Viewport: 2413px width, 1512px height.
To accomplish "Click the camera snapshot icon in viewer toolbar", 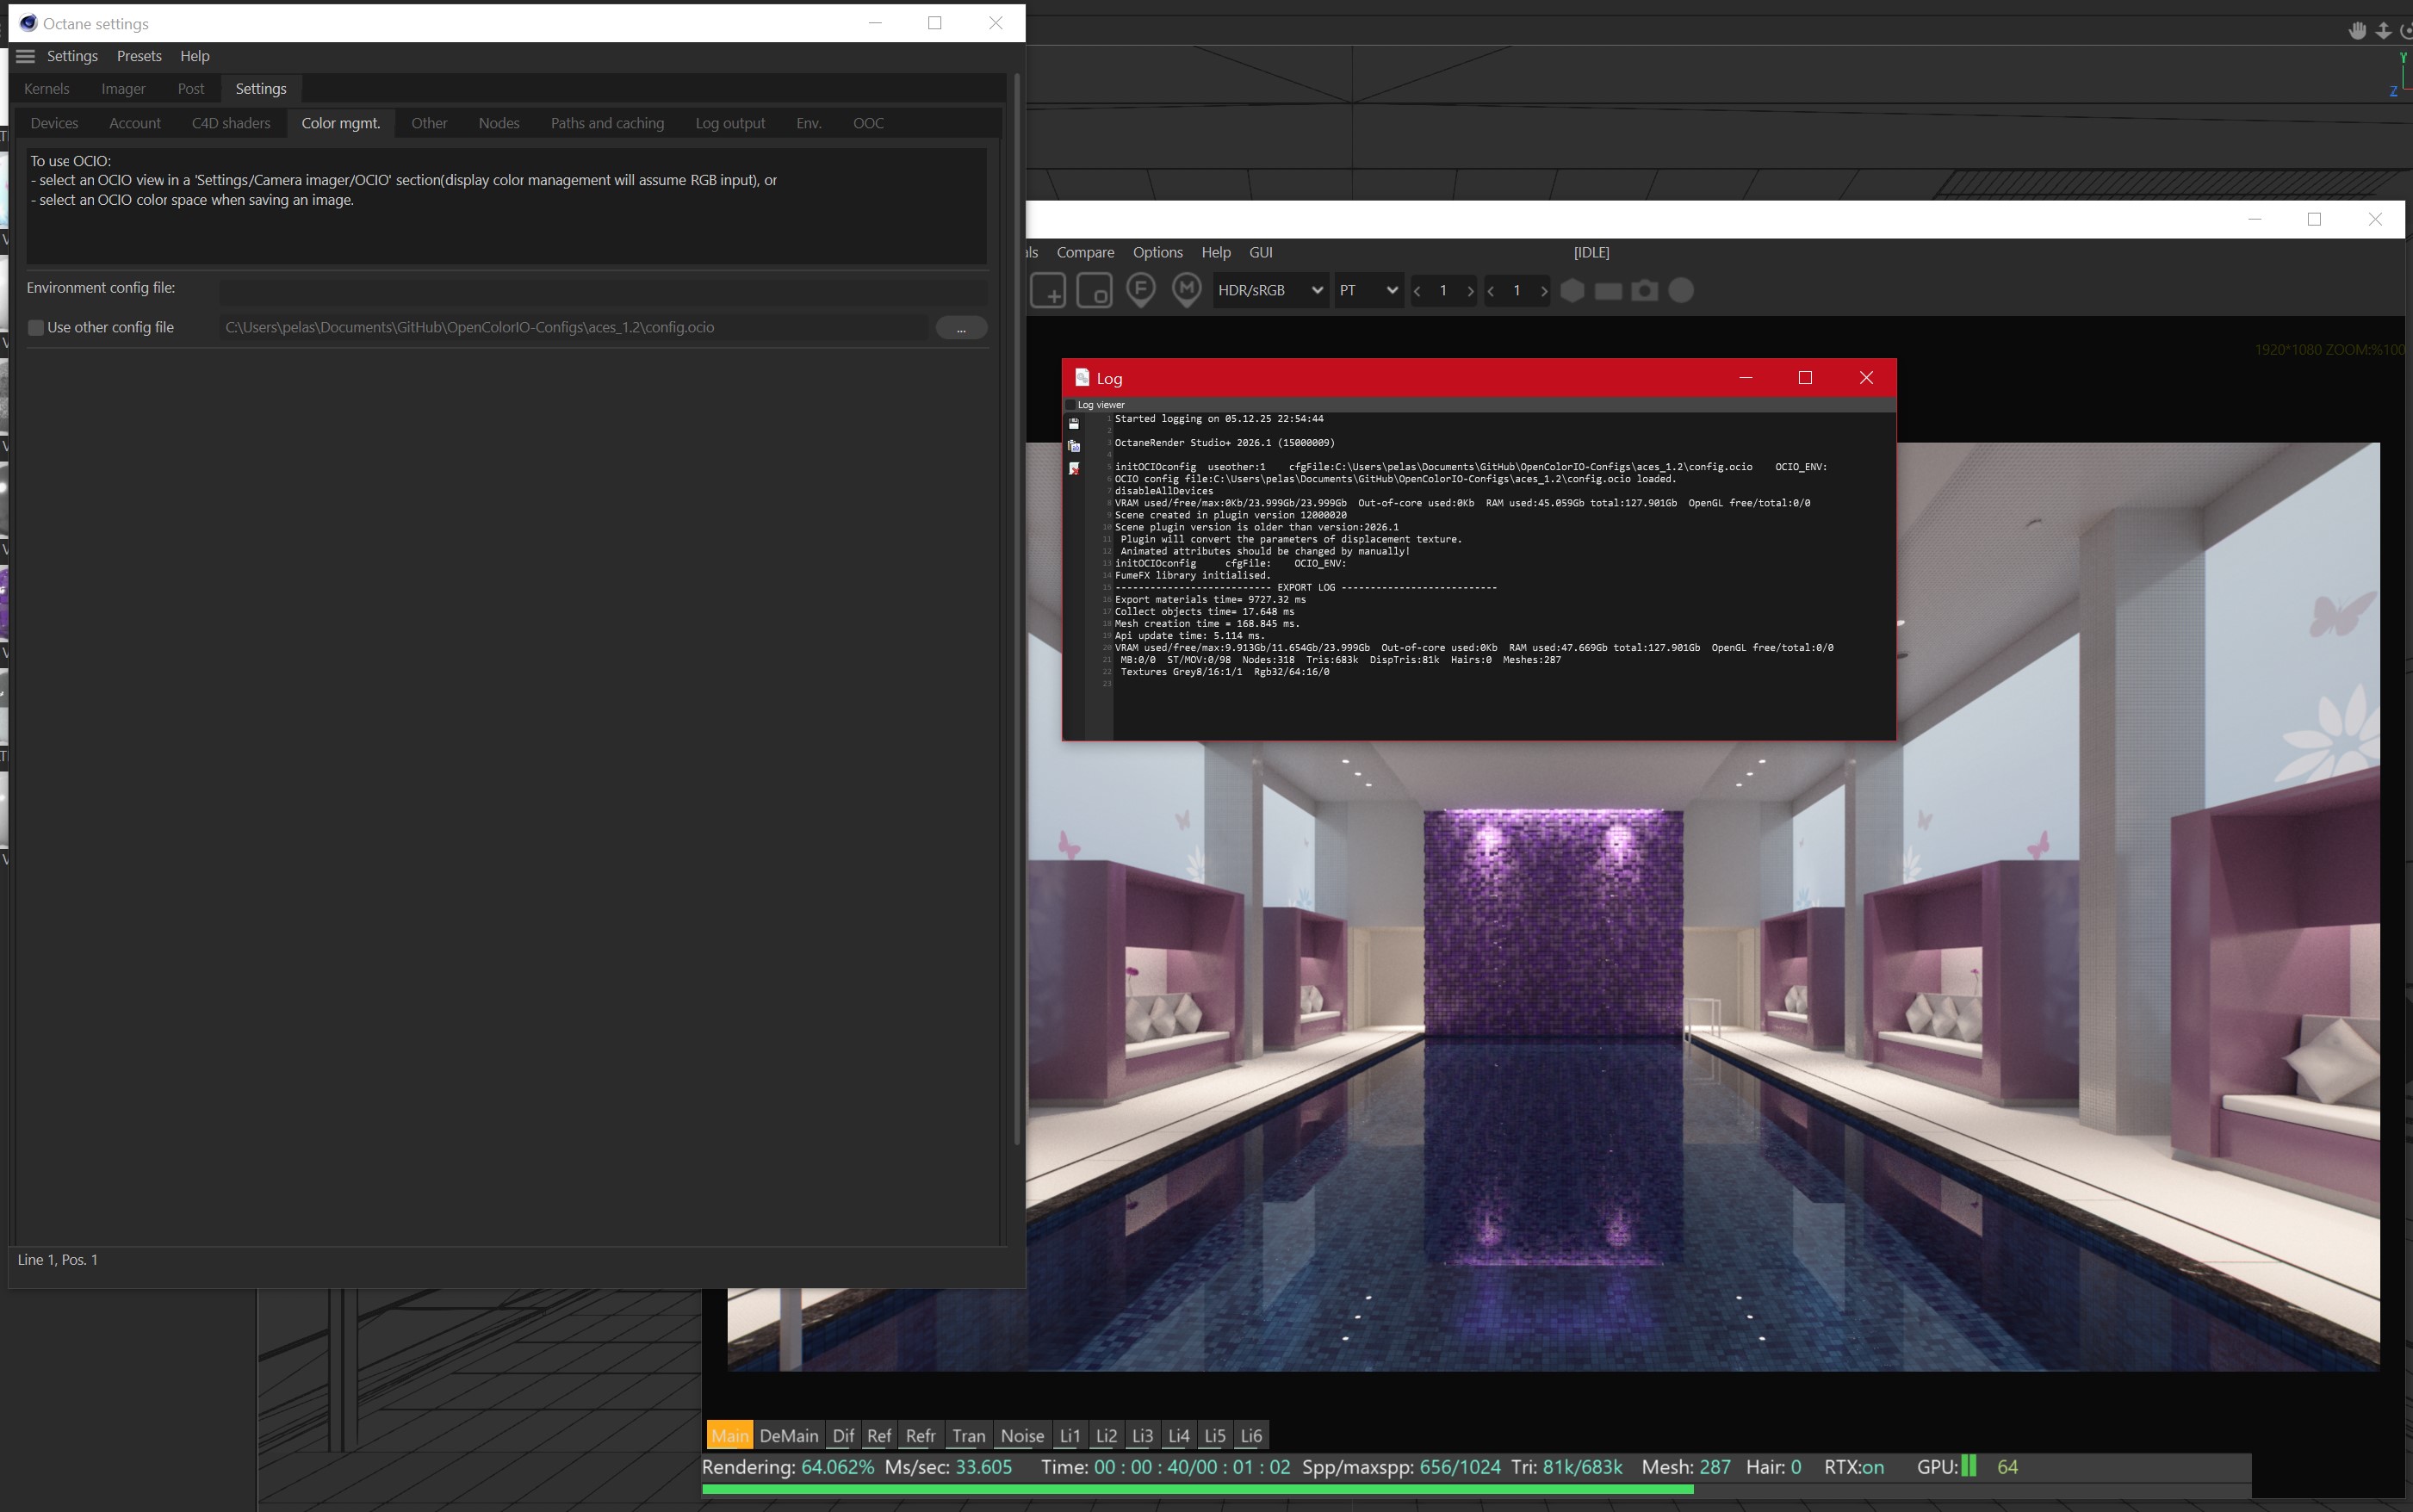I will pos(1644,291).
